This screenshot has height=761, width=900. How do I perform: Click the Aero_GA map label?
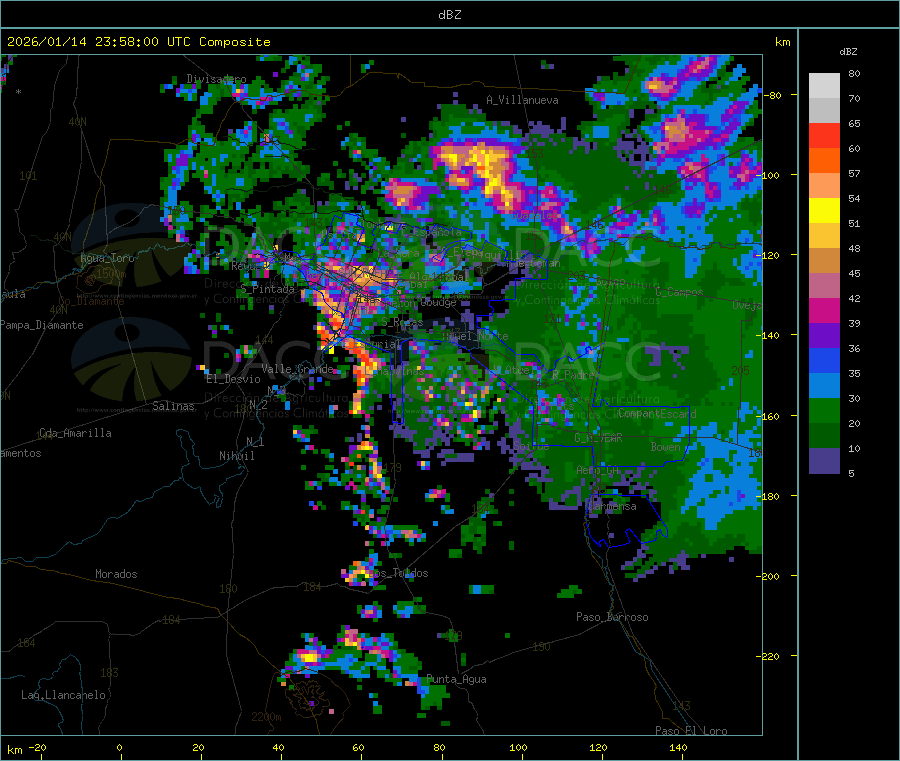[598, 470]
